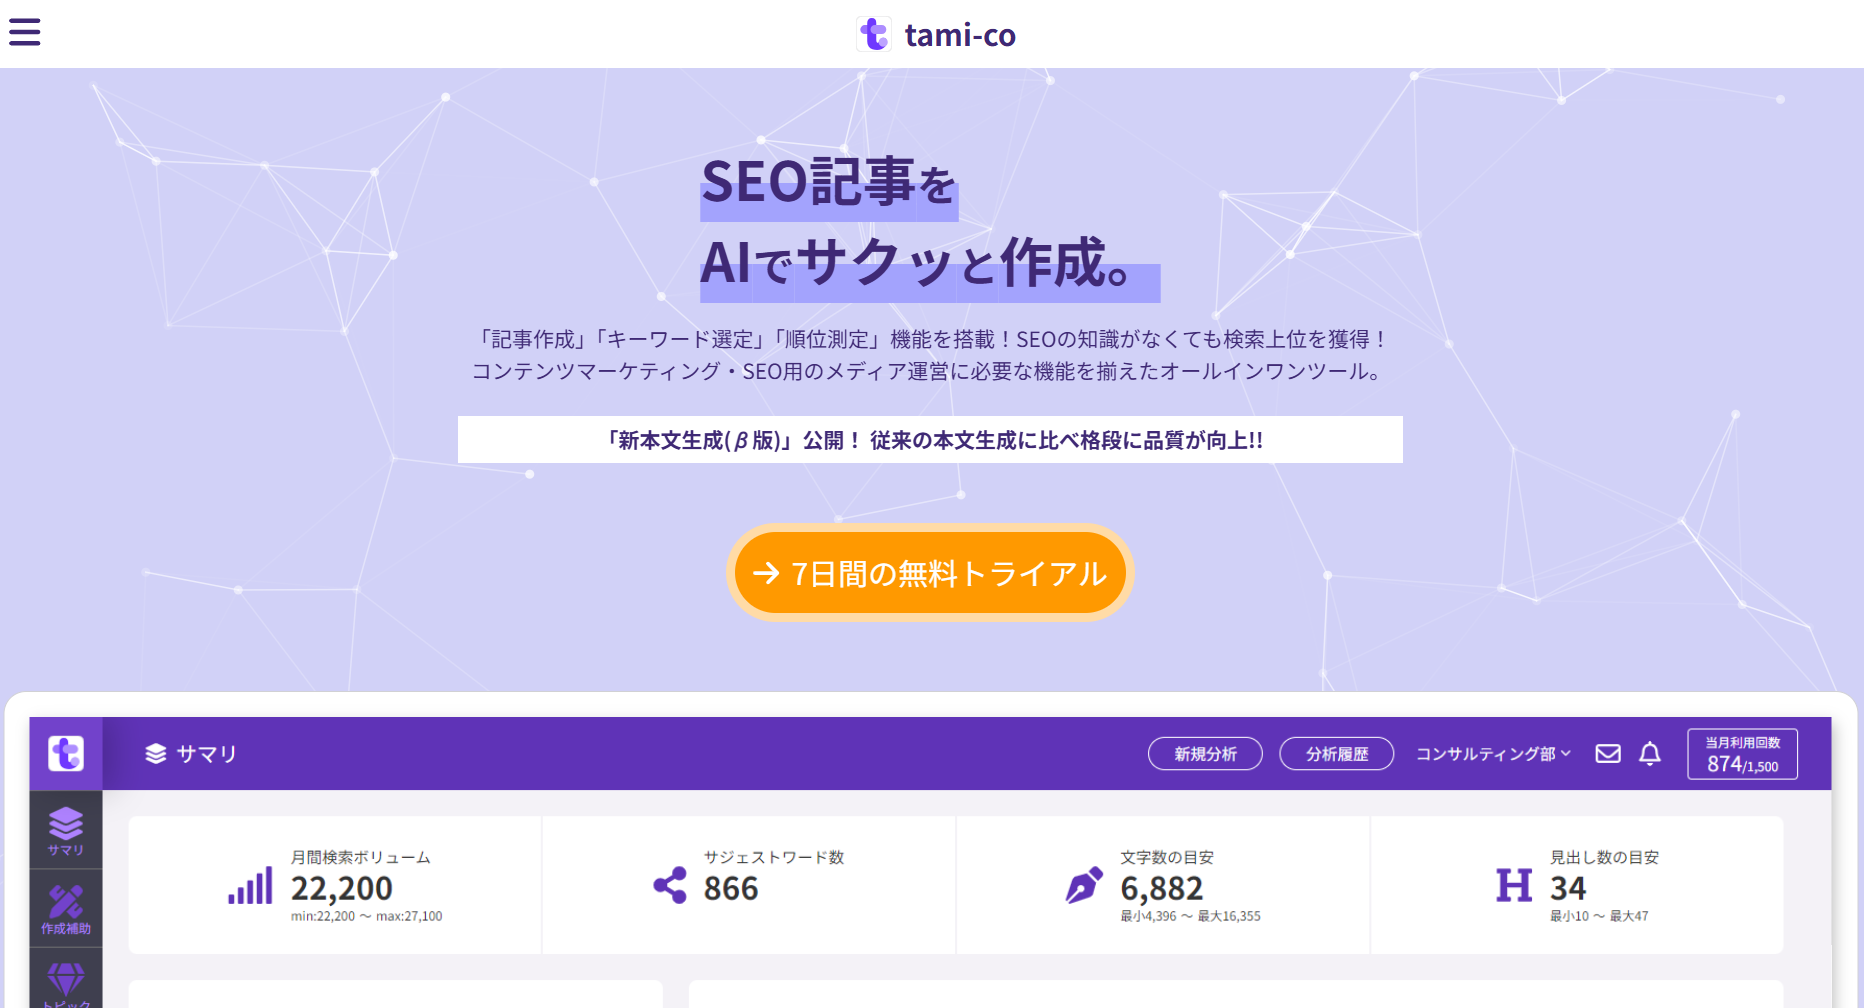Click the H heading count icon

1513,885
